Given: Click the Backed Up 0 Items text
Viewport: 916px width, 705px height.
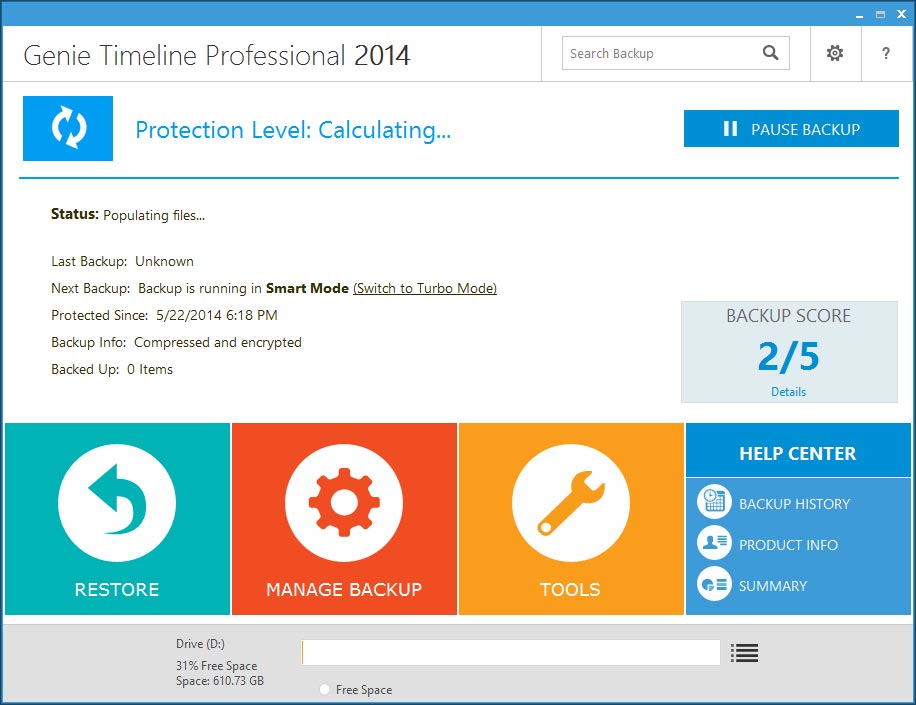Looking at the screenshot, I should coord(112,369).
